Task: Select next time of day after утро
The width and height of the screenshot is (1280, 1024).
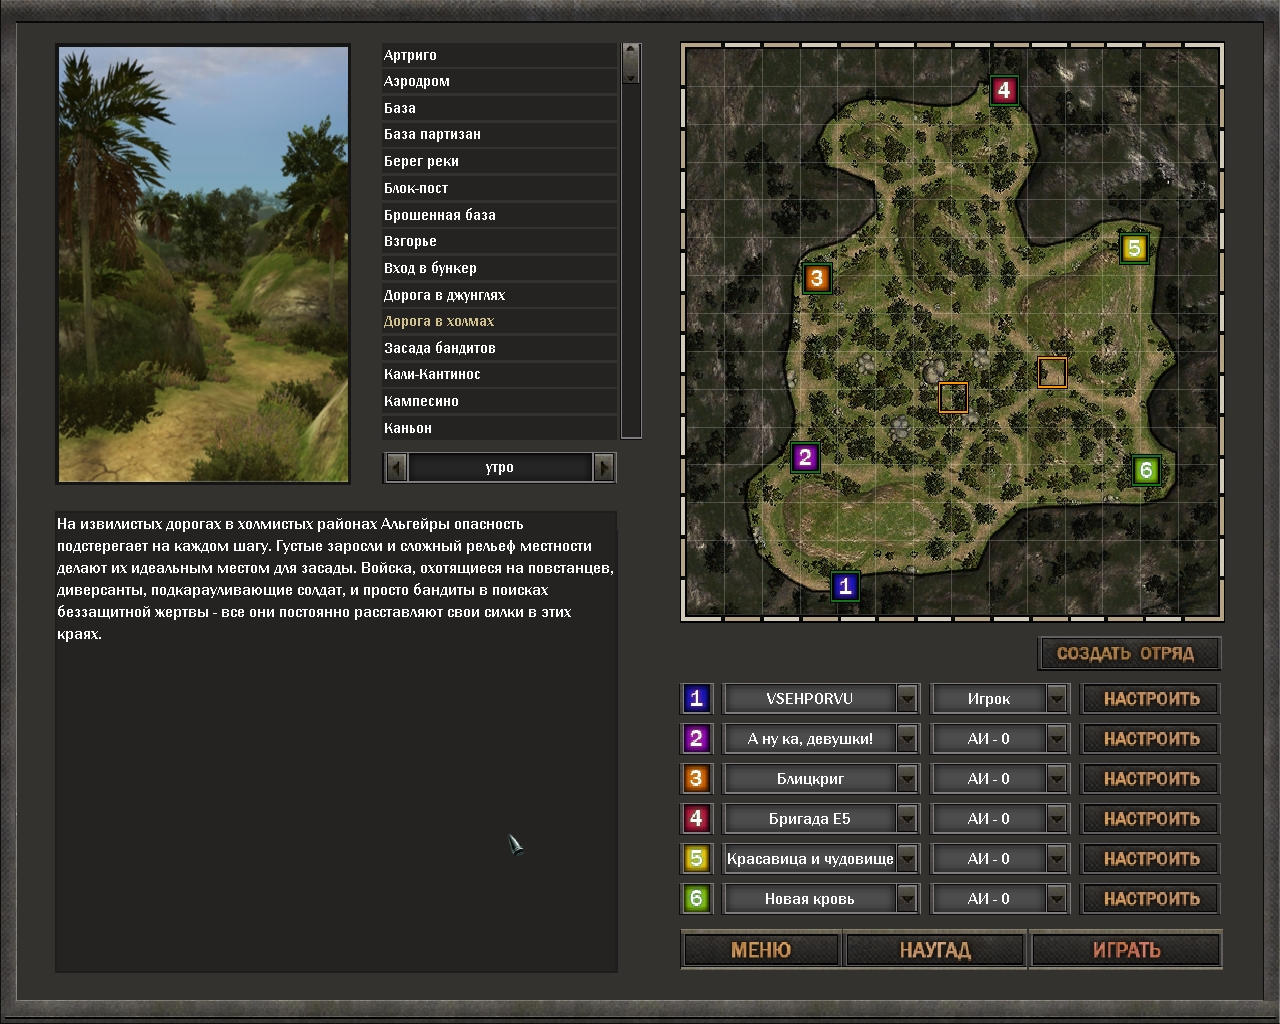Action: pos(603,467)
